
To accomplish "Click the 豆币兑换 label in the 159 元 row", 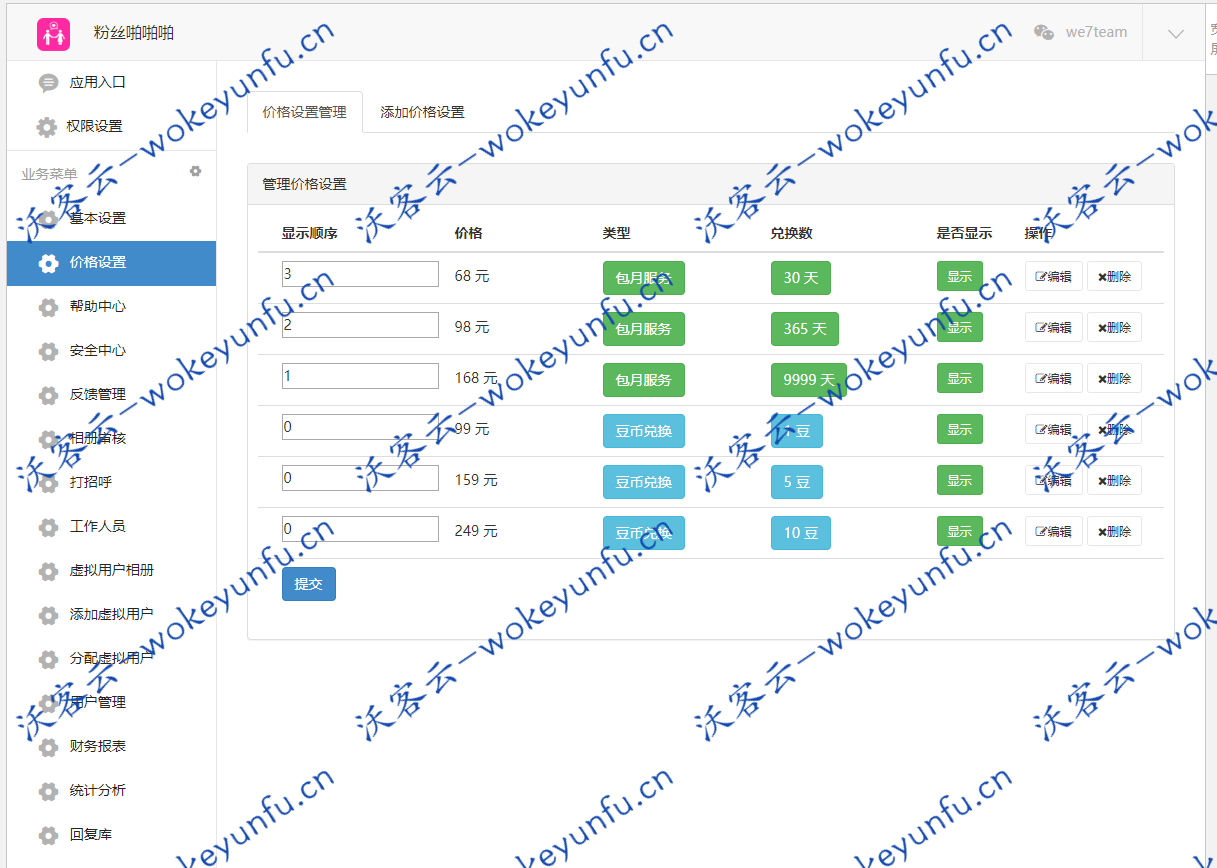I will point(644,481).
